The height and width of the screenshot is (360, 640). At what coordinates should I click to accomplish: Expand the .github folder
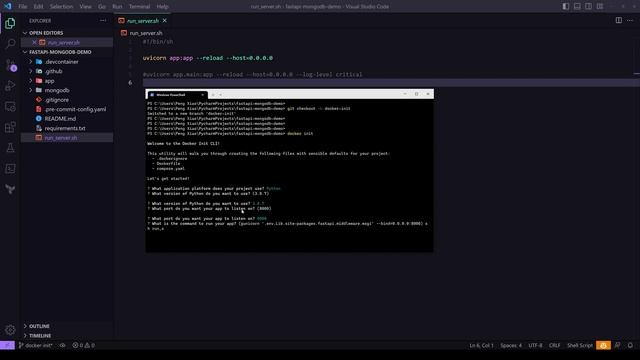(53, 71)
